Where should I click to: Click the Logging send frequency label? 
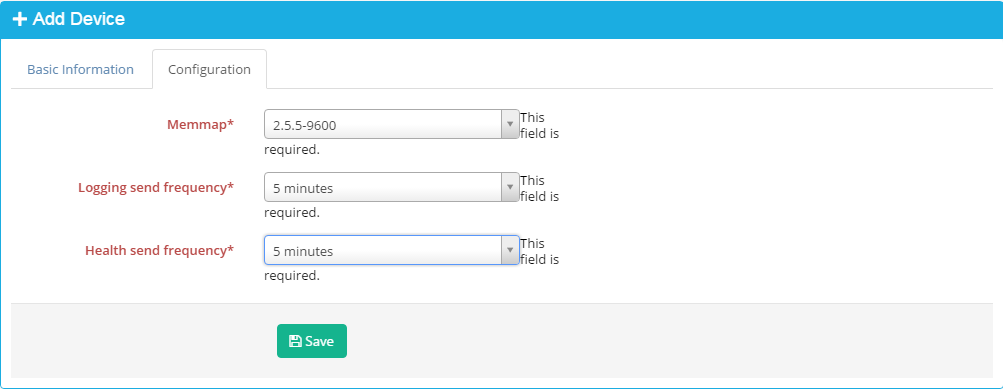(x=156, y=187)
